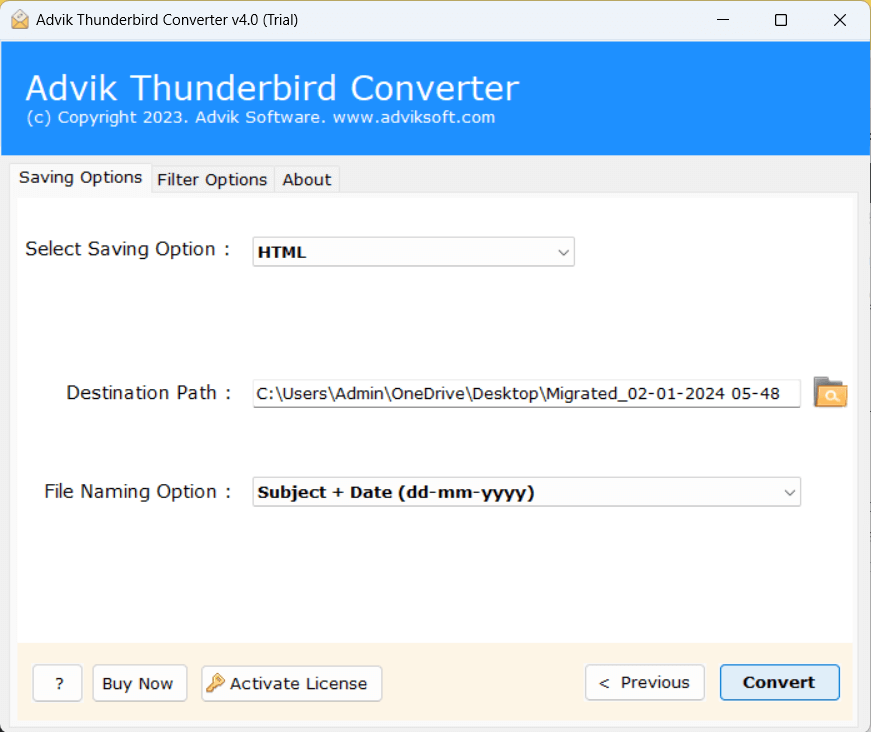Close the Advik Thunderbird Converter window
This screenshot has height=732, width=871.
coord(839,20)
